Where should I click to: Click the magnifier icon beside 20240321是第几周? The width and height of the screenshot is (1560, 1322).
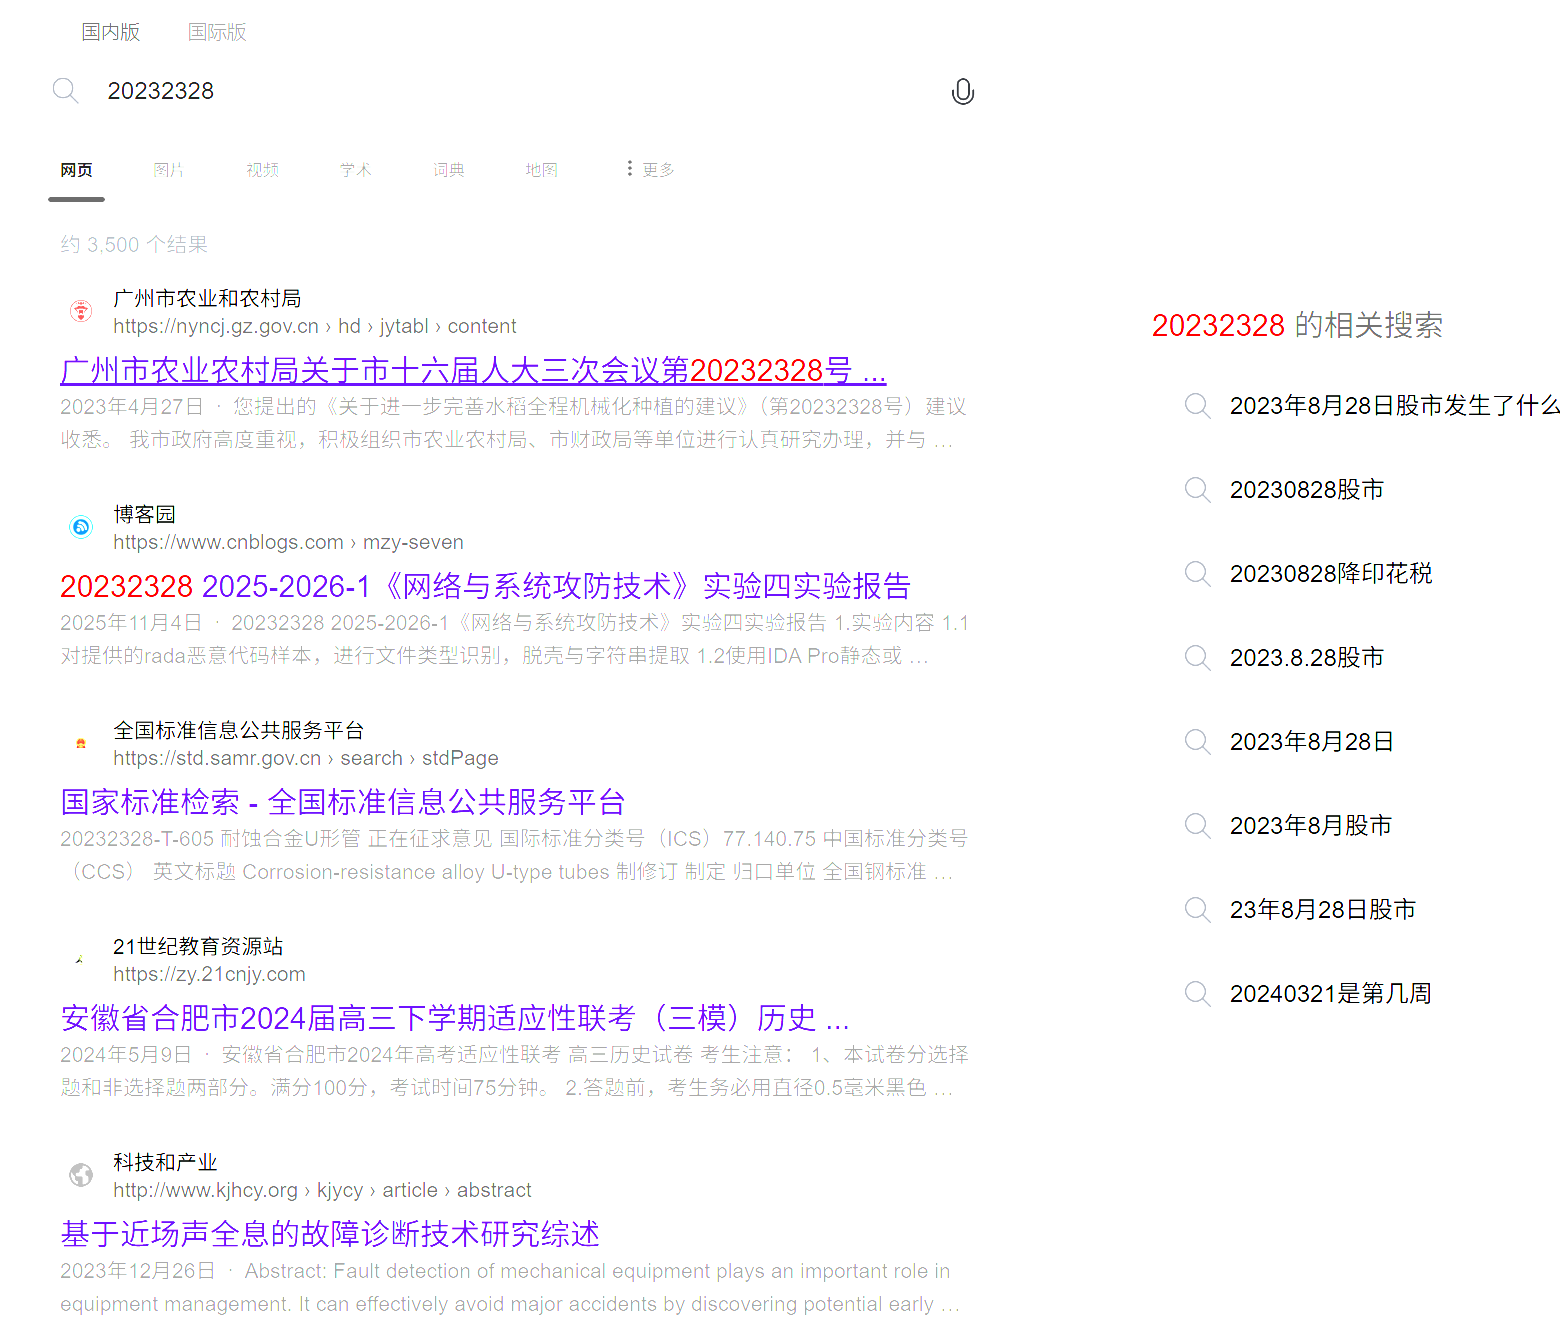point(1197,993)
